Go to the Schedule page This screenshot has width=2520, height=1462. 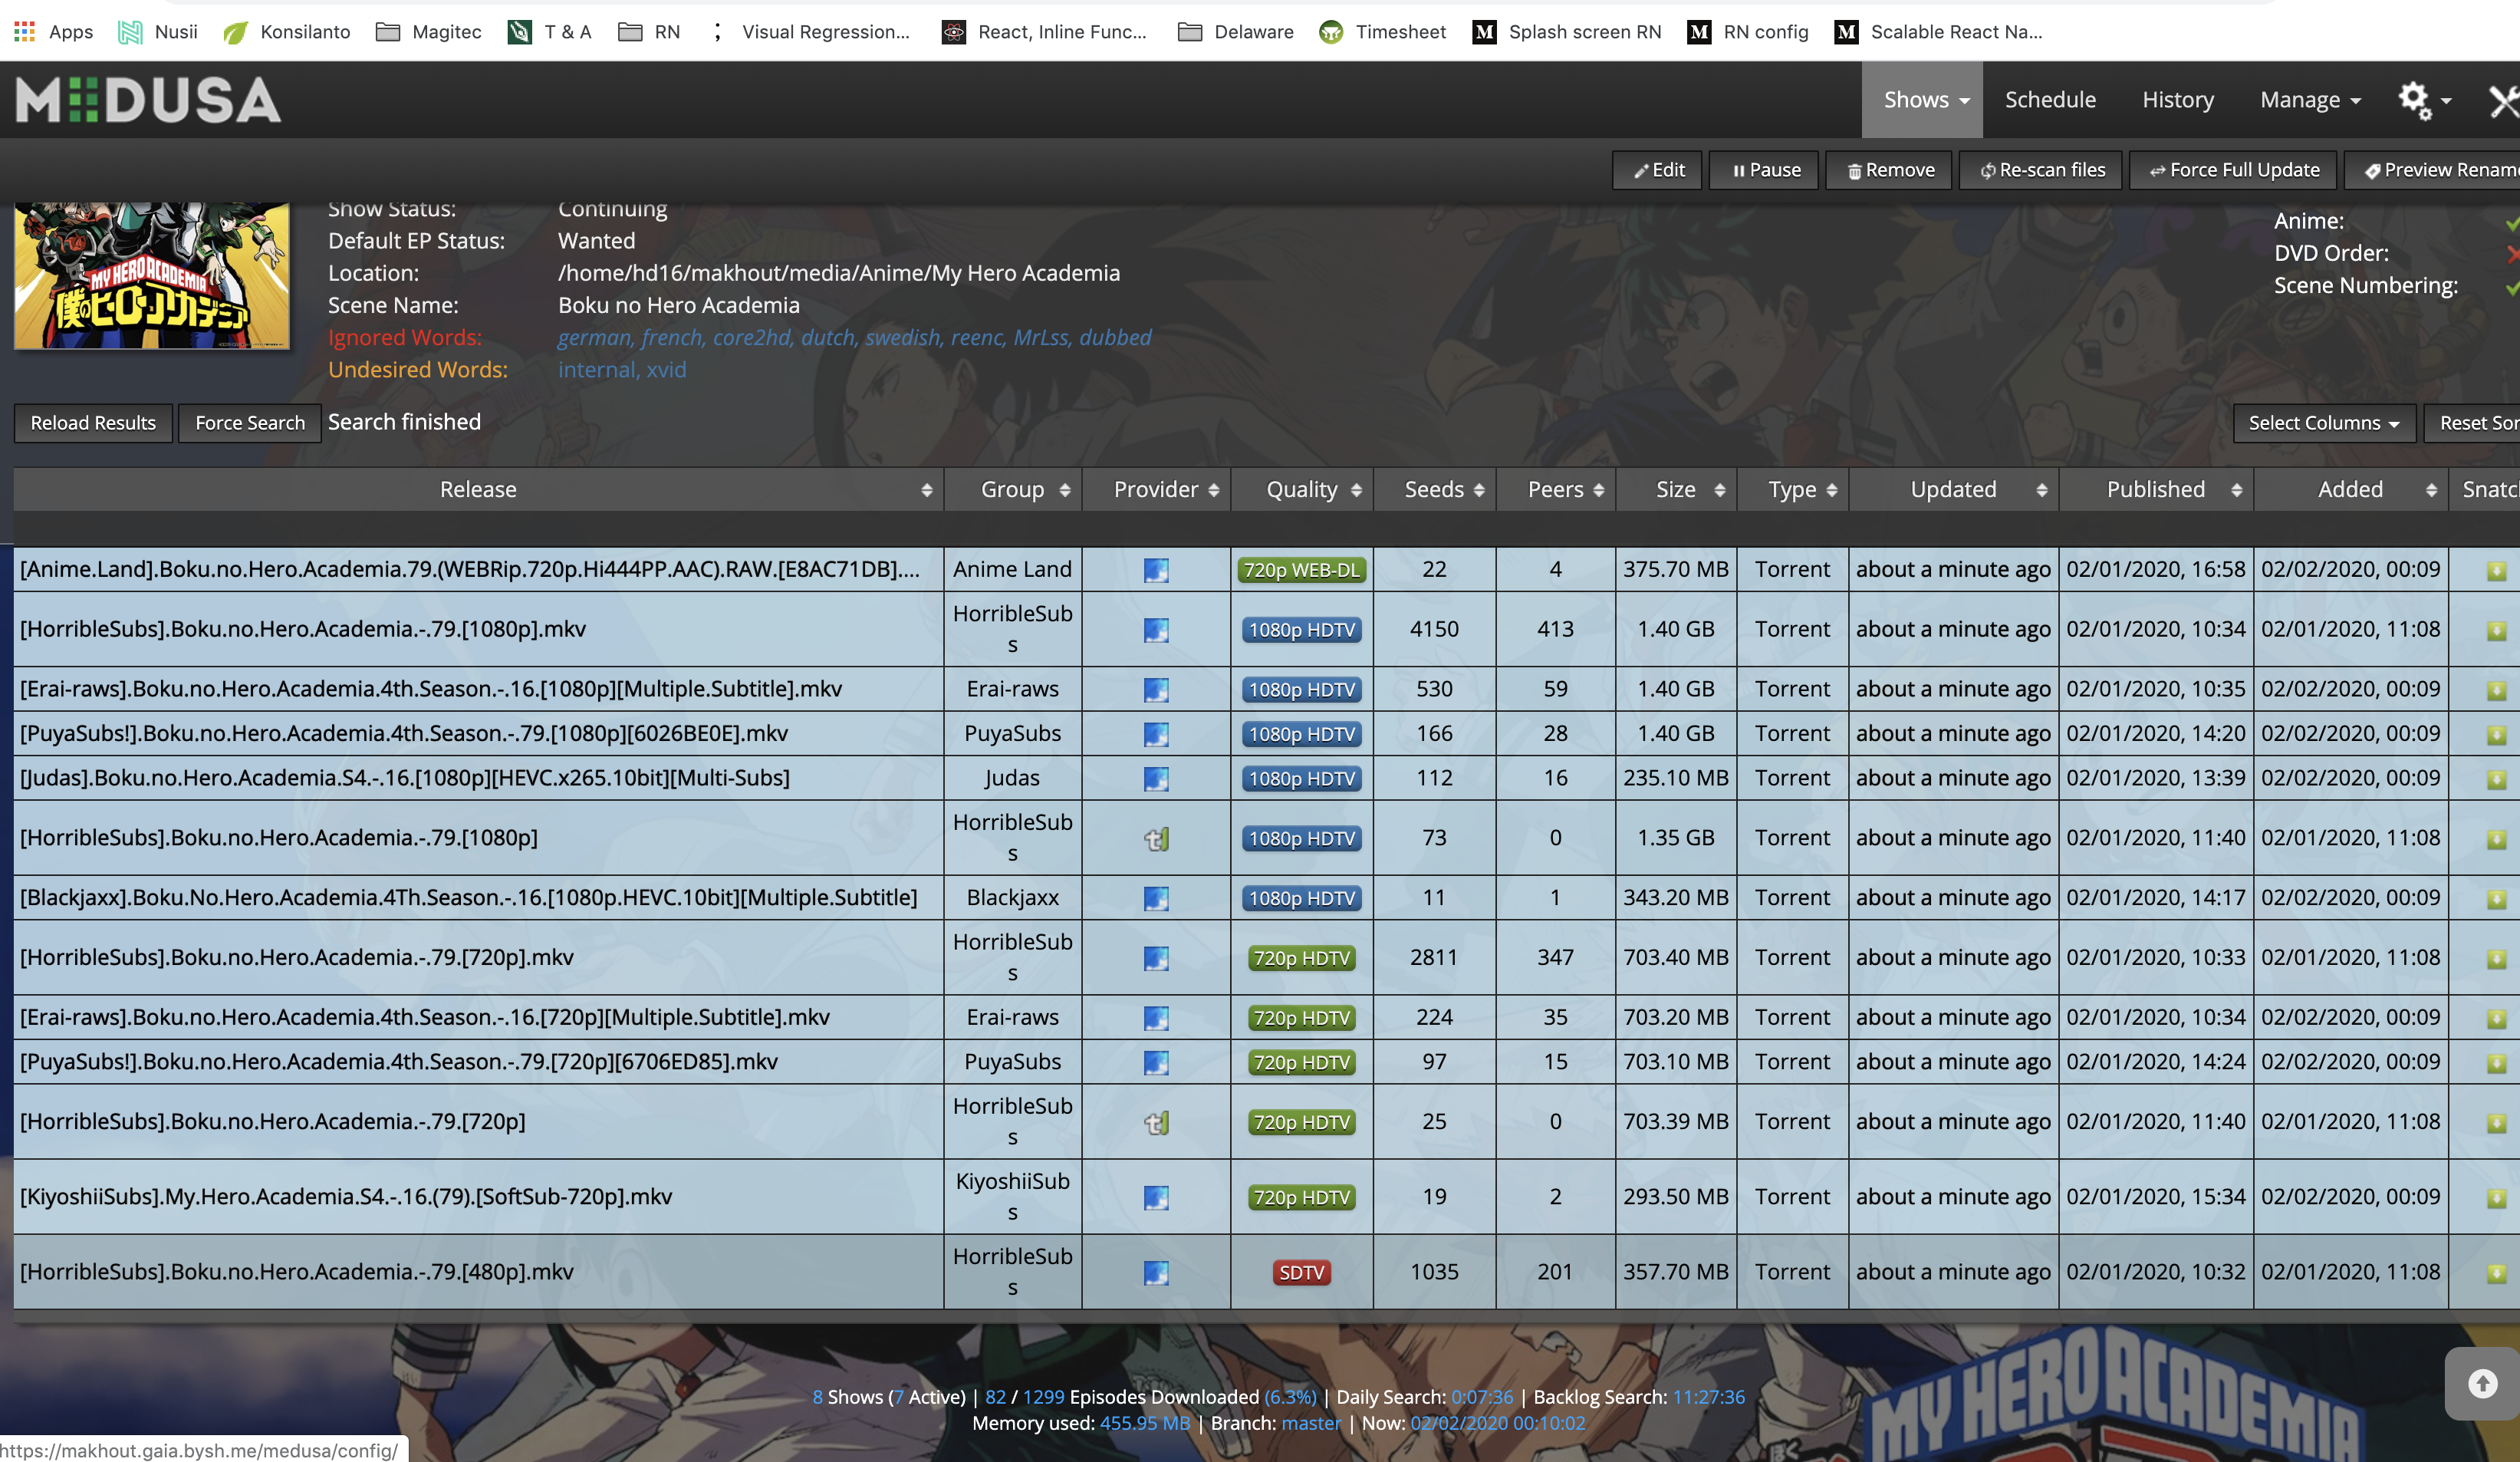2050,100
